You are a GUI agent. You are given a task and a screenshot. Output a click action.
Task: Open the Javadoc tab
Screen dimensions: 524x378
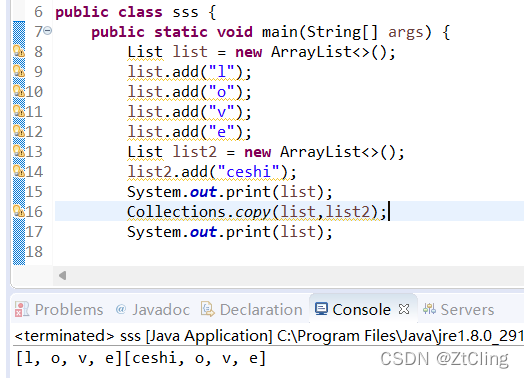[152, 309]
